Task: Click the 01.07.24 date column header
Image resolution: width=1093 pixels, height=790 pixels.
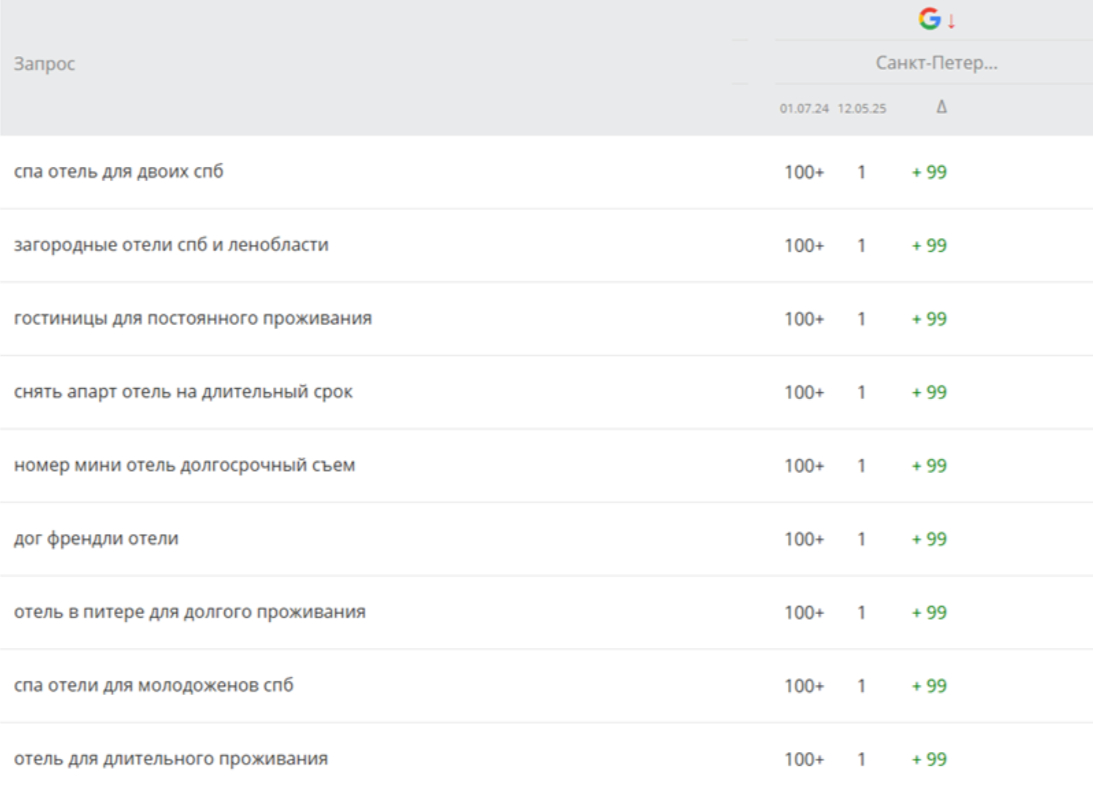Action: click(x=804, y=108)
